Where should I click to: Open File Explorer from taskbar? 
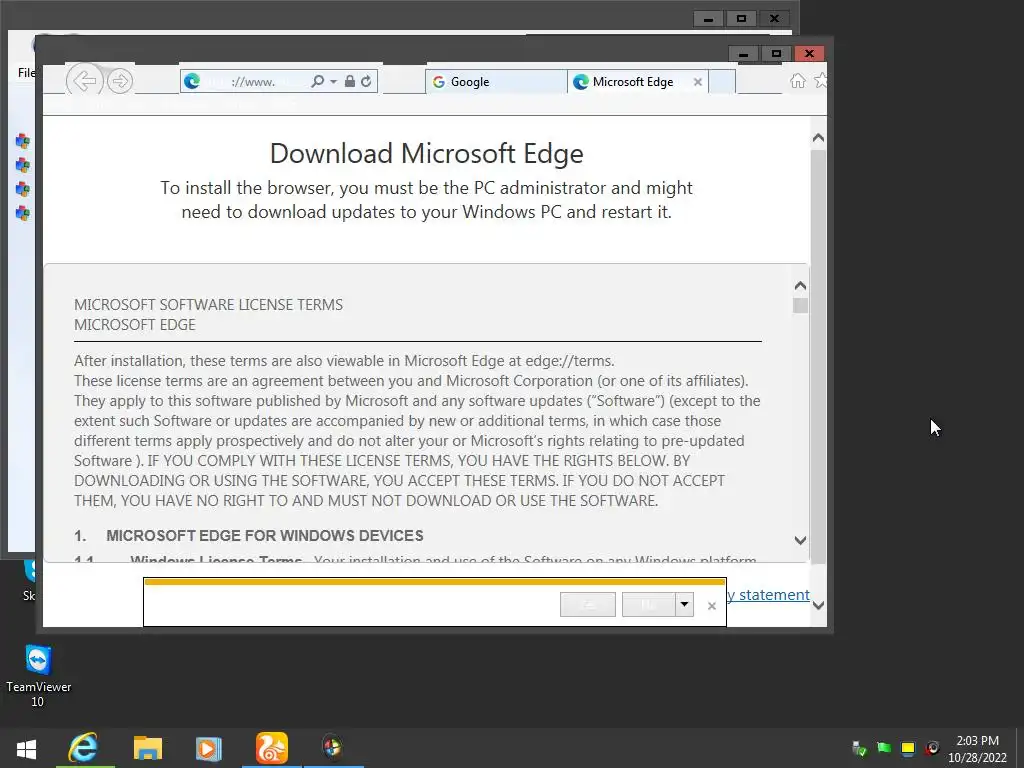(148, 748)
